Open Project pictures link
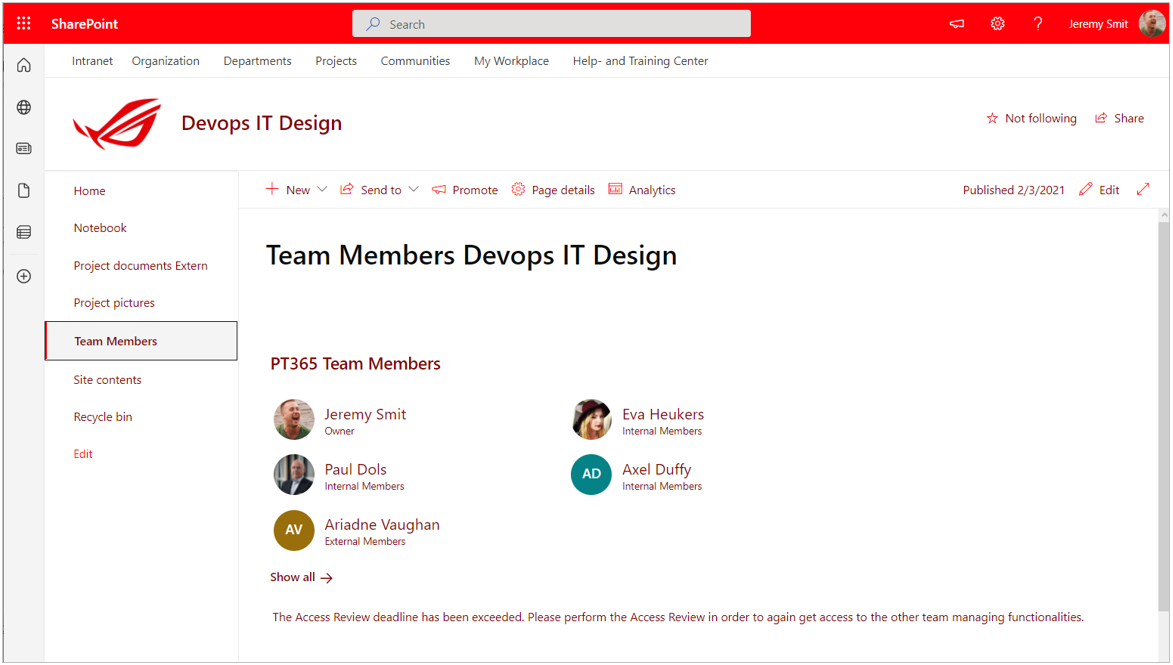The image size is (1173, 665). [114, 303]
